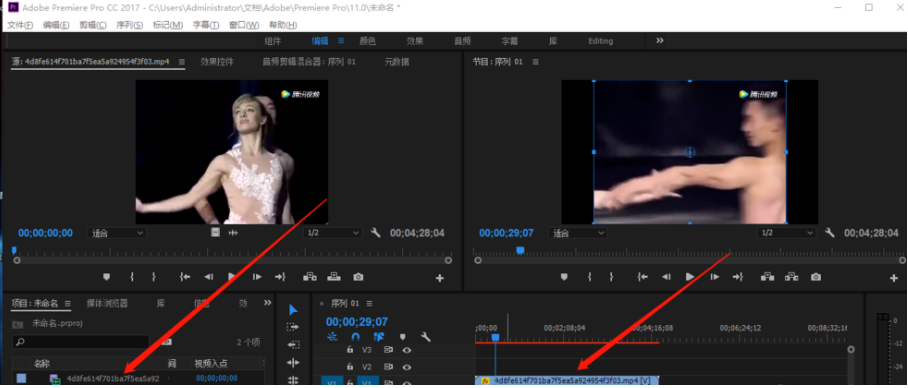This screenshot has width=908, height=388.
Task: Step forward one frame in Source monitor
Action: click(257, 277)
